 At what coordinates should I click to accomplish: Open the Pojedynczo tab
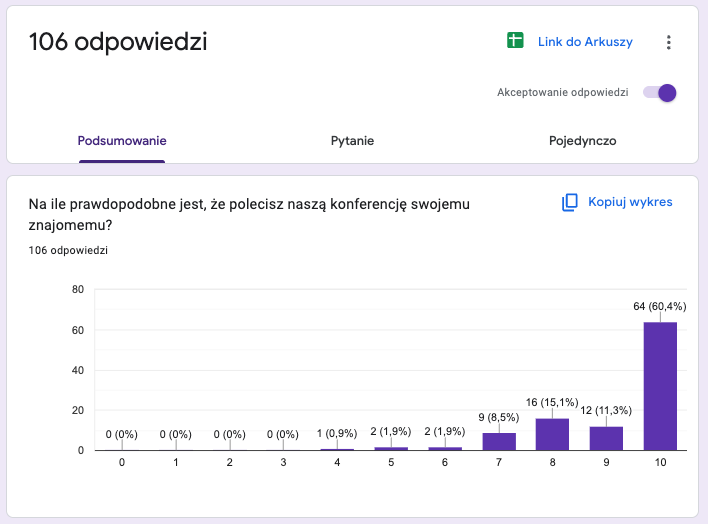(582, 141)
